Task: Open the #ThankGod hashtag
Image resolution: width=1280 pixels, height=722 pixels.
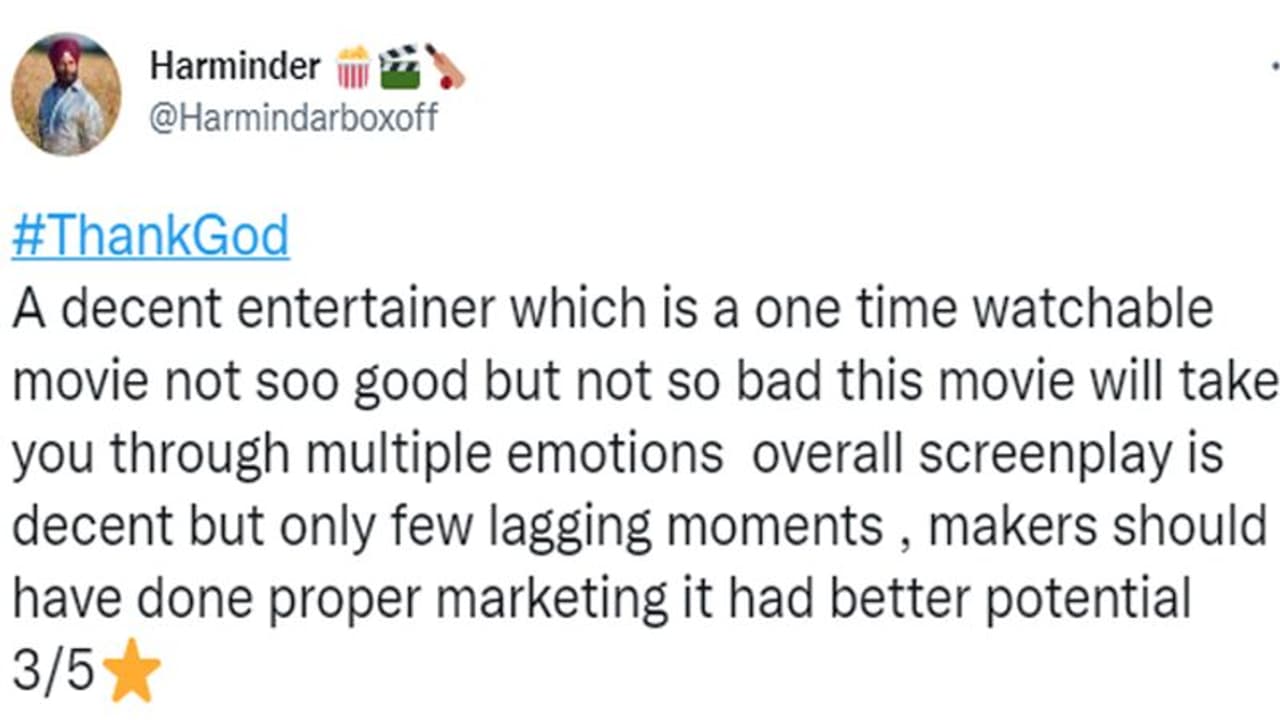Action: tap(151, 237)
